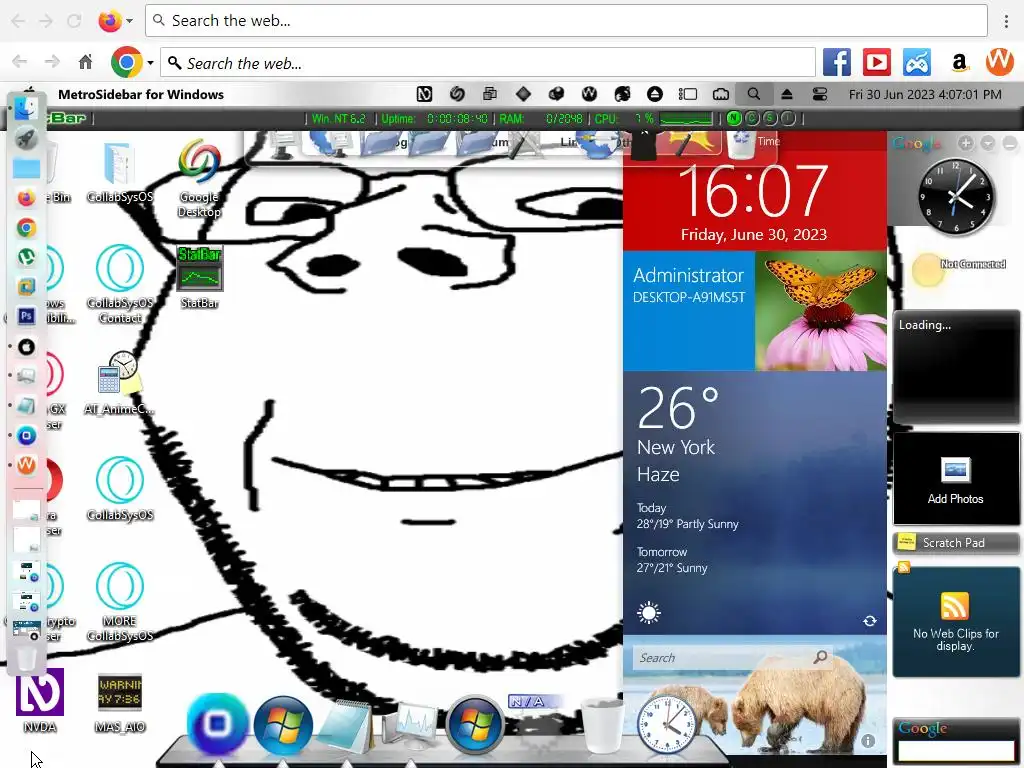The width and height of the screenshot is (1024, 768).
Task: Open Photoshop from the left dock
Action: click(26, 317)
